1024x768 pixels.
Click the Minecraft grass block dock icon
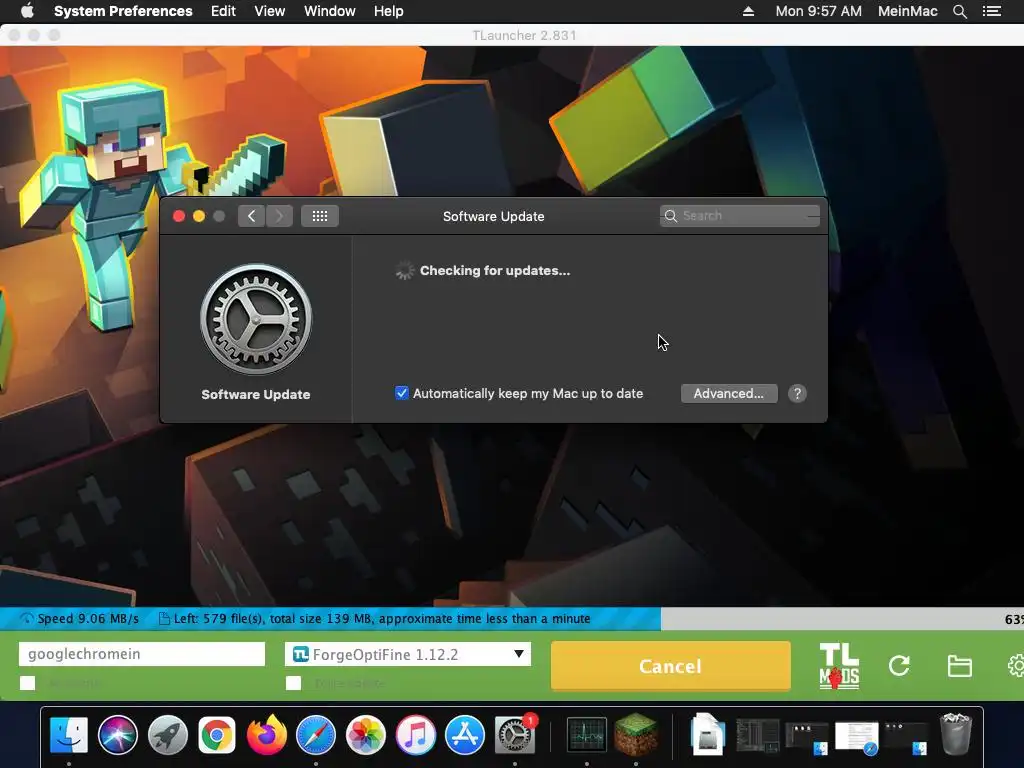636,733
